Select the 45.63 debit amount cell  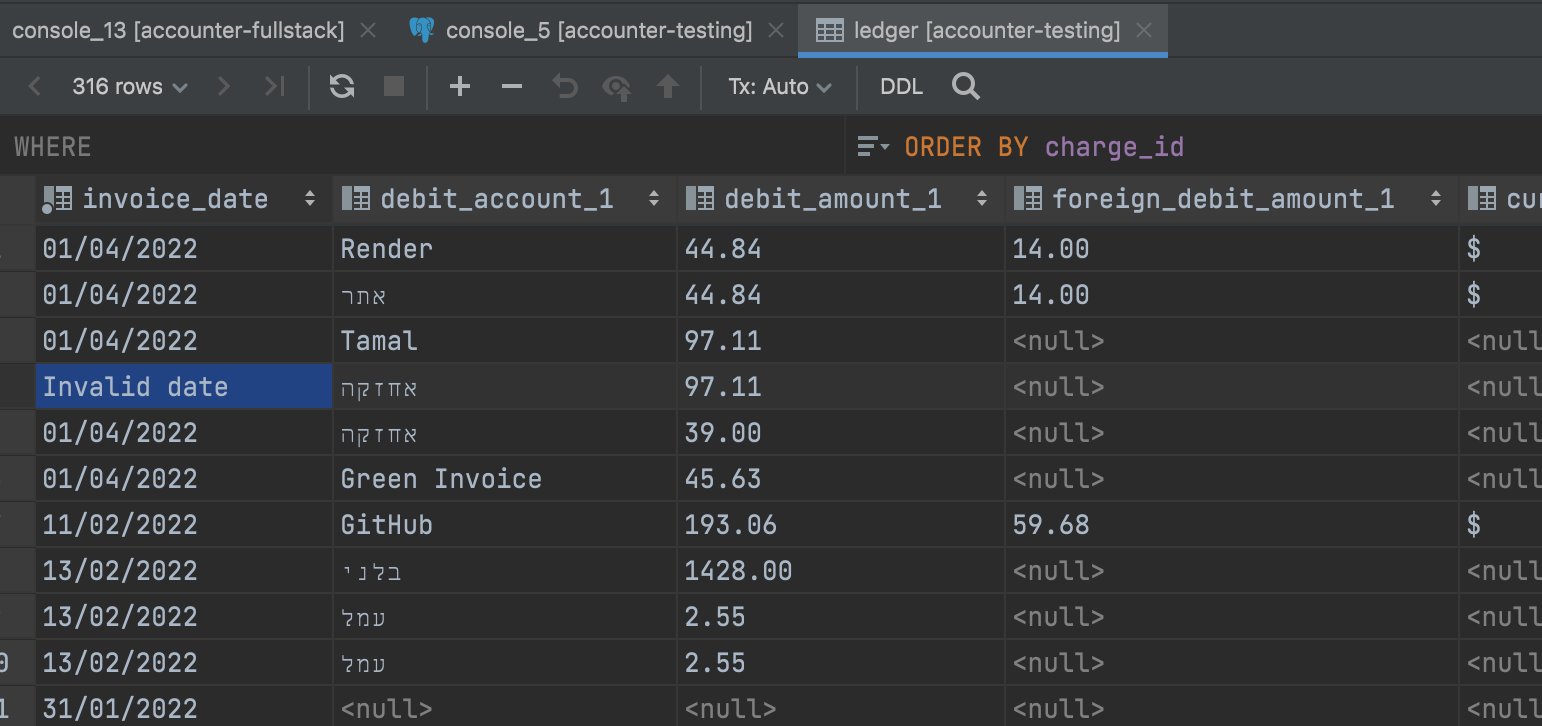pyautogui.click(x=841, y=479)
